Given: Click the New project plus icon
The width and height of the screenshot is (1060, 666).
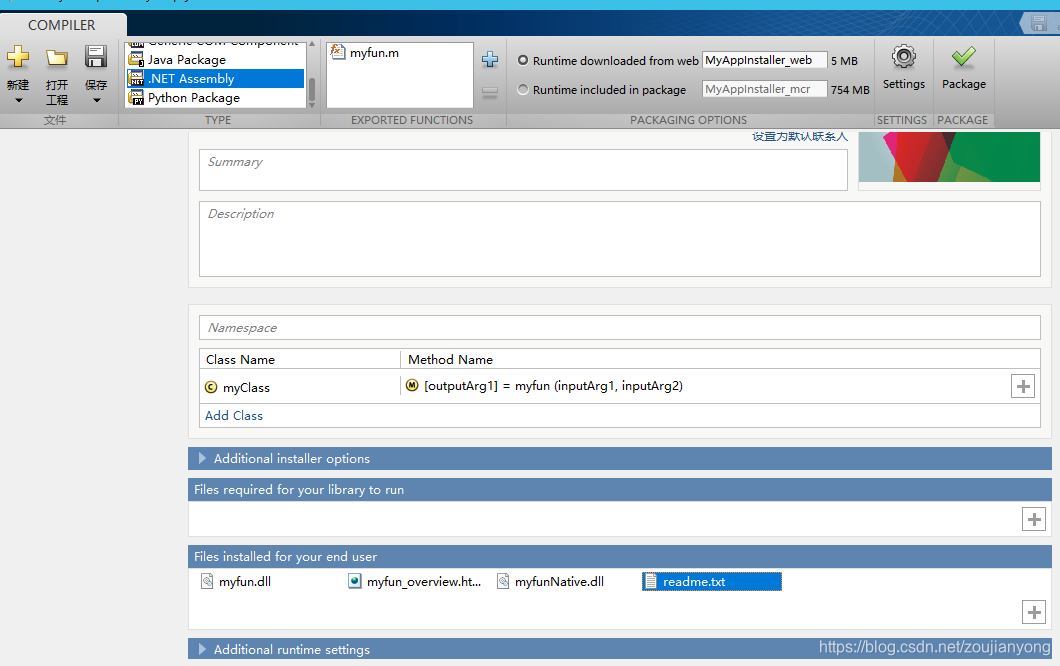Looking at the screenshot, I should tap(18, 57).
